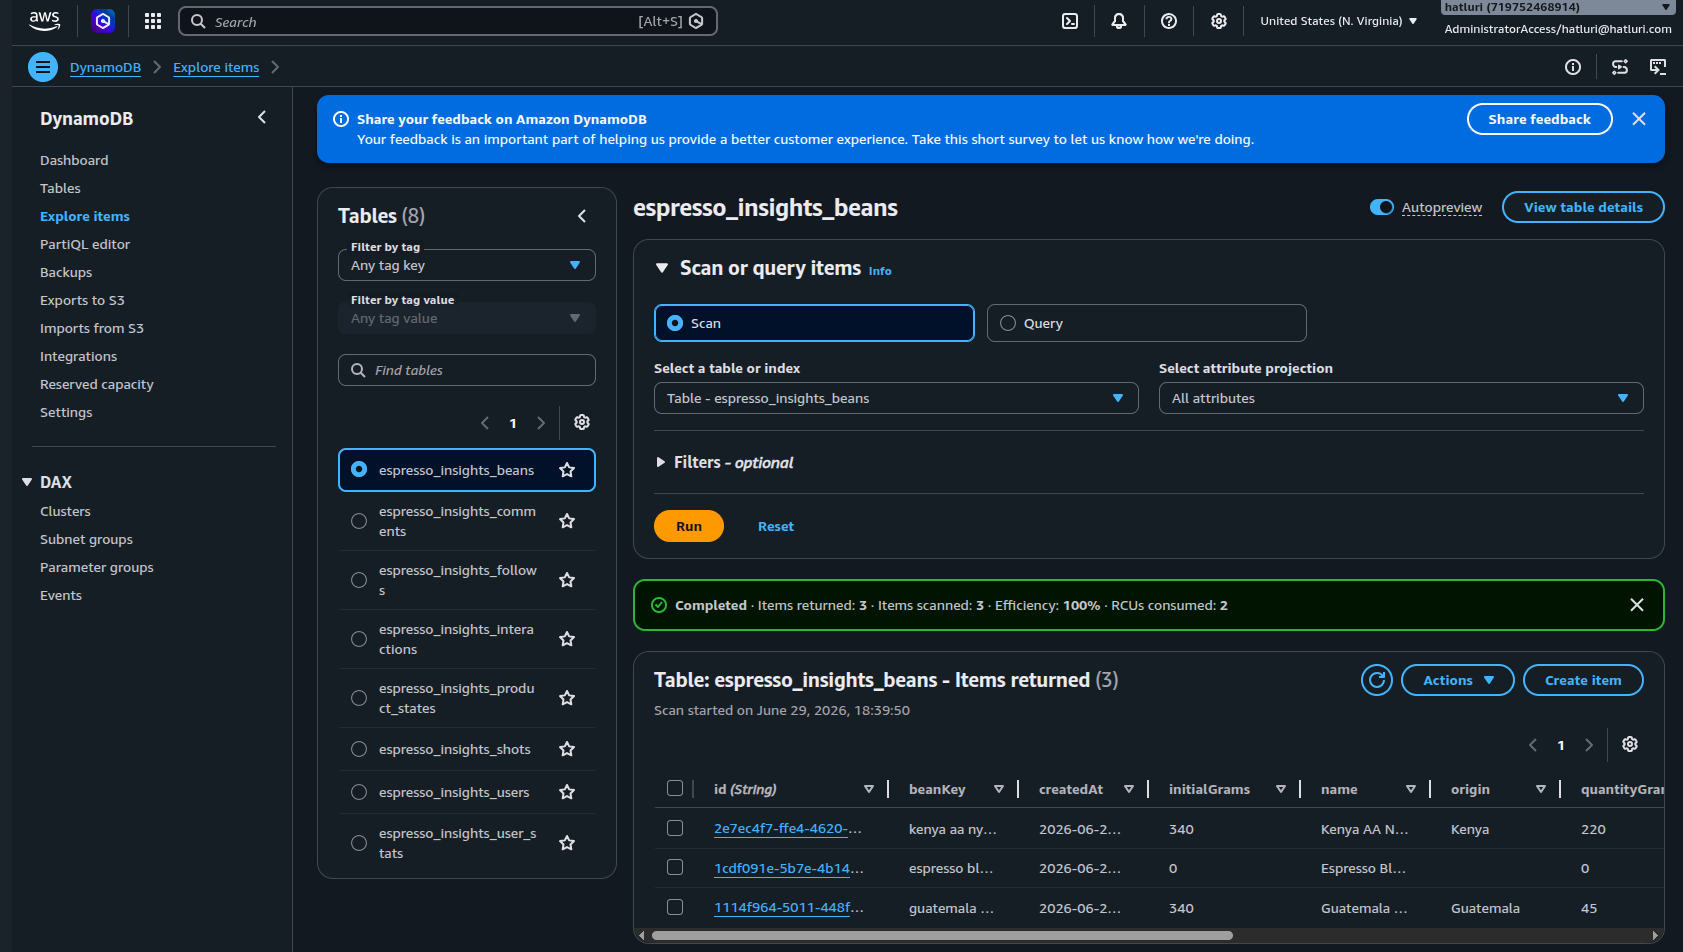Launch CloudShell from top bar

click(1070, 21)
